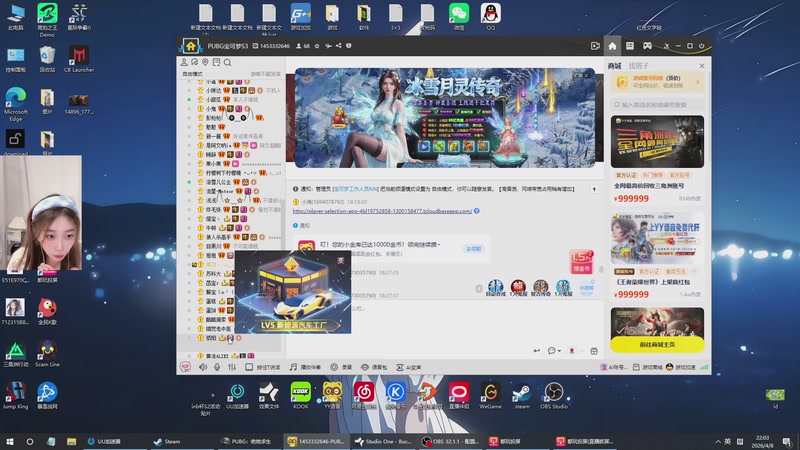Click the left arrow beside game icons row
The height and width of the screenshot is (450, 800).
coord(479,289)
